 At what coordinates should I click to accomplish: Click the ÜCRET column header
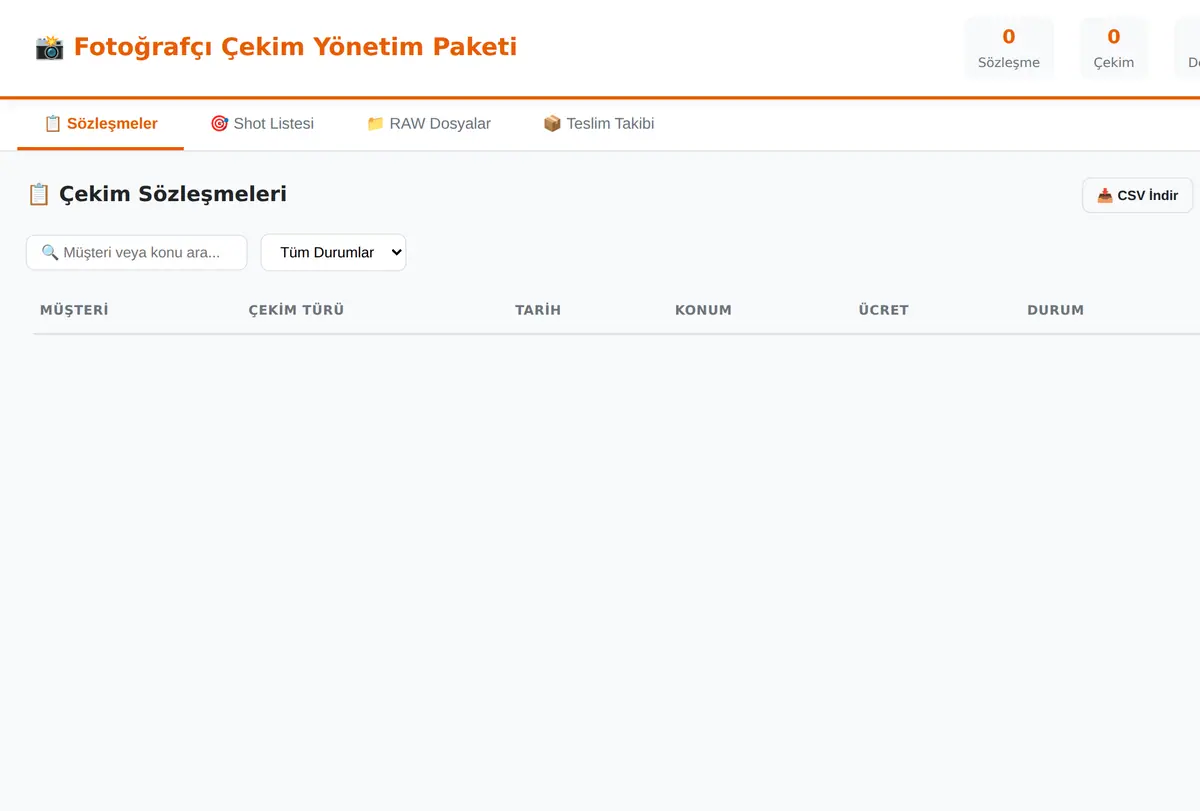point(883,310)
